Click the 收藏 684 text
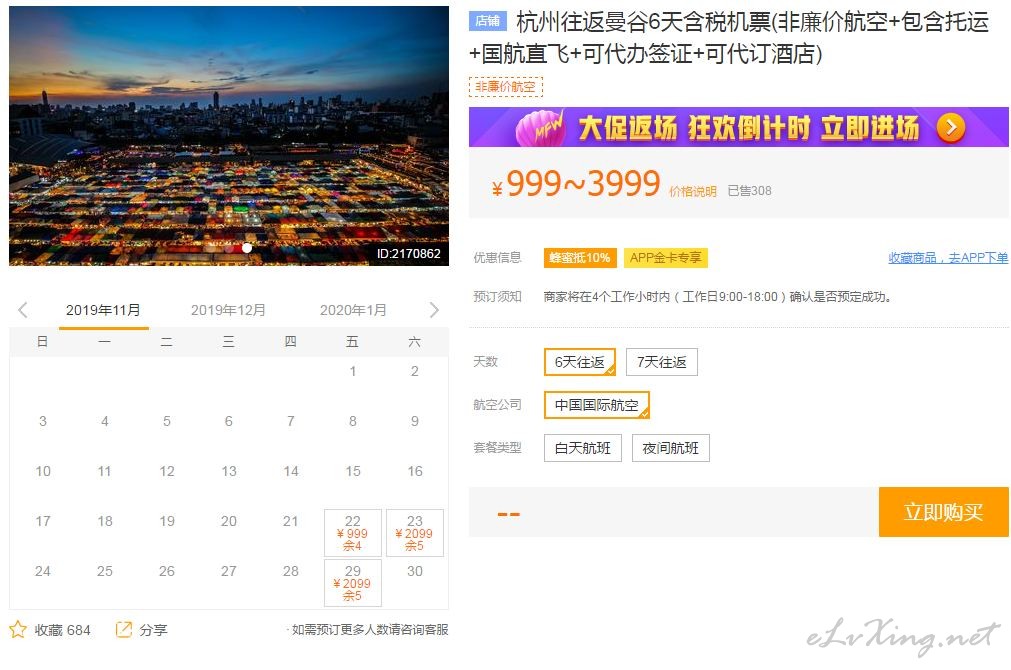The width and height of the screenshot is (1011, 670). [x=63, y=630]
